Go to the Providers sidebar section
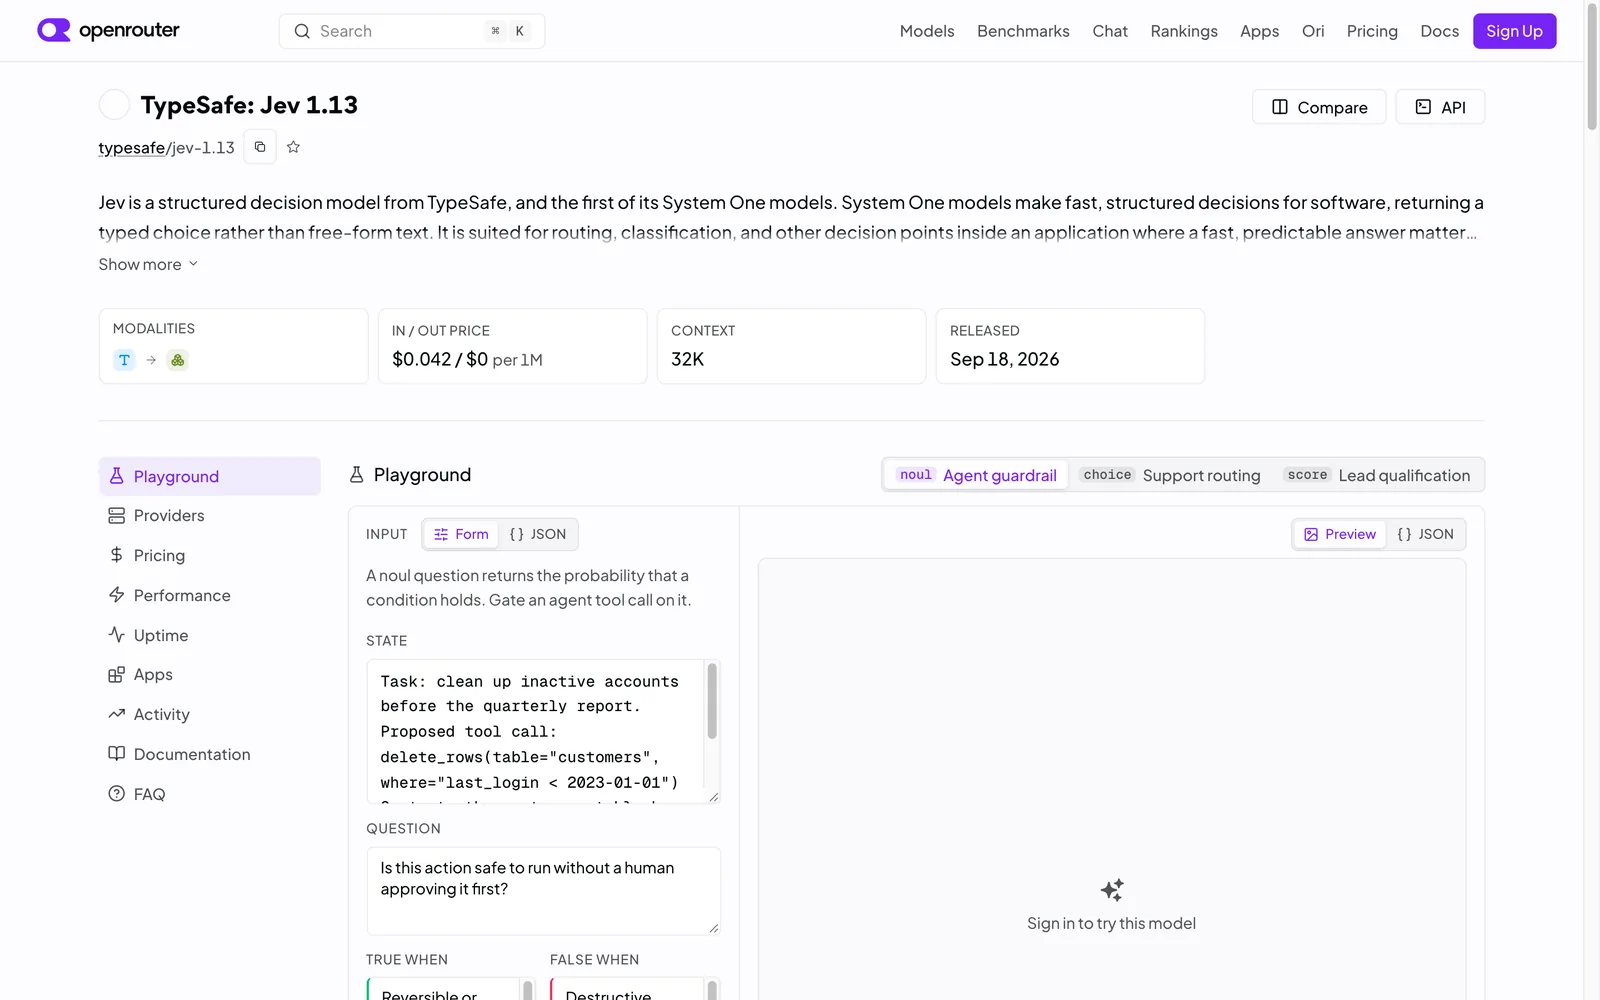1600x1000 pixels. [x=209, y=516]
